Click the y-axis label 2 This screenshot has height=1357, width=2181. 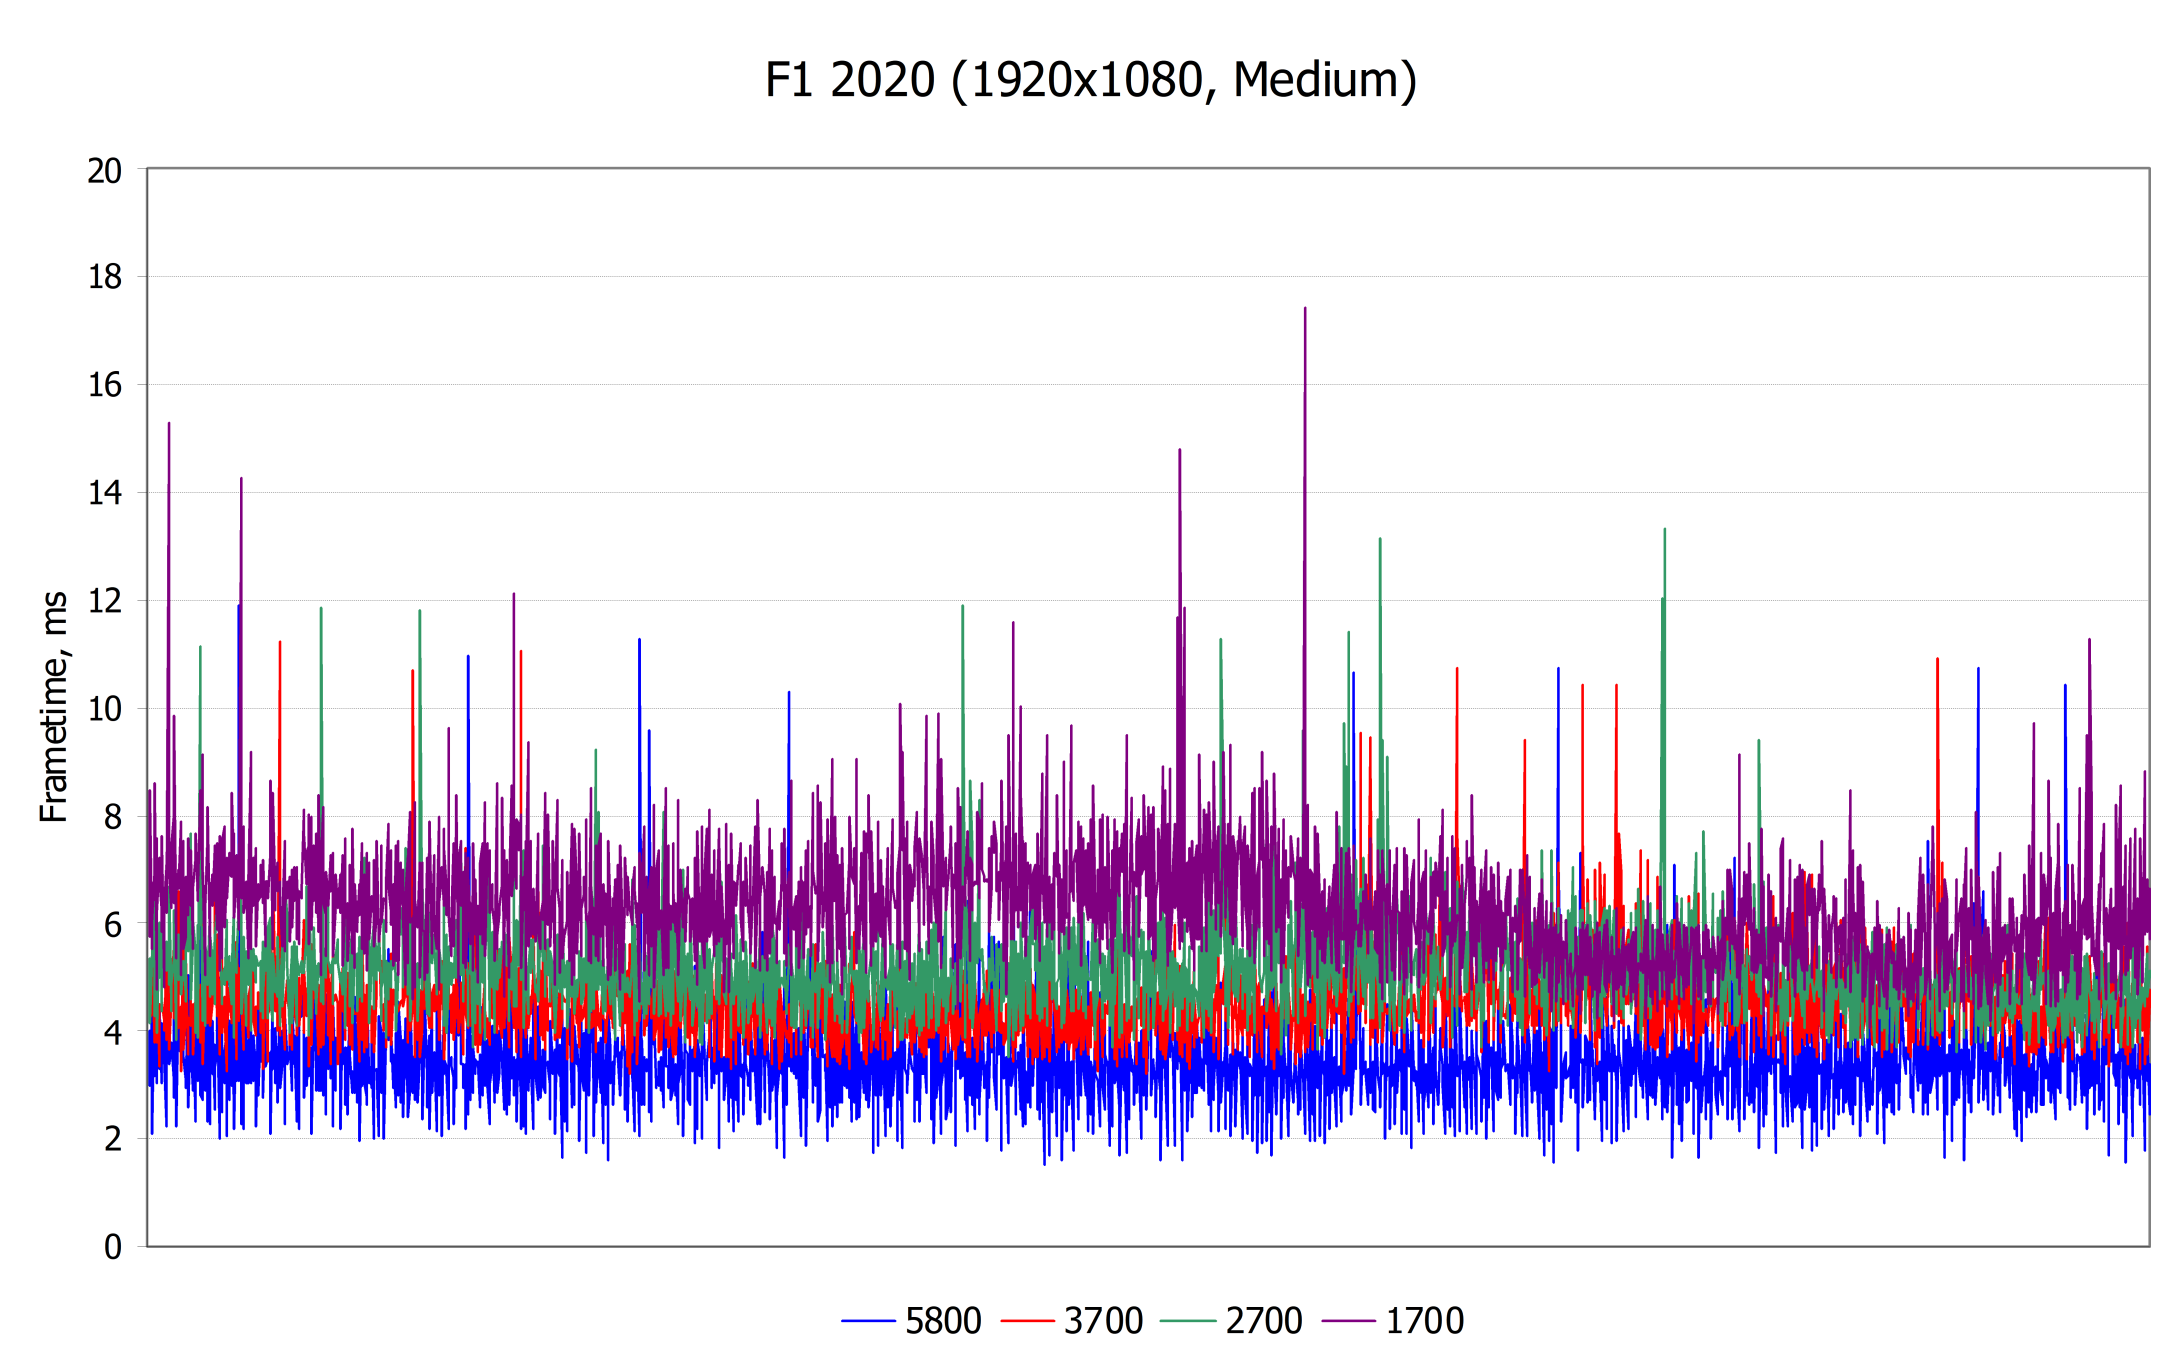pyautogui.click(x=113, y=1139)
